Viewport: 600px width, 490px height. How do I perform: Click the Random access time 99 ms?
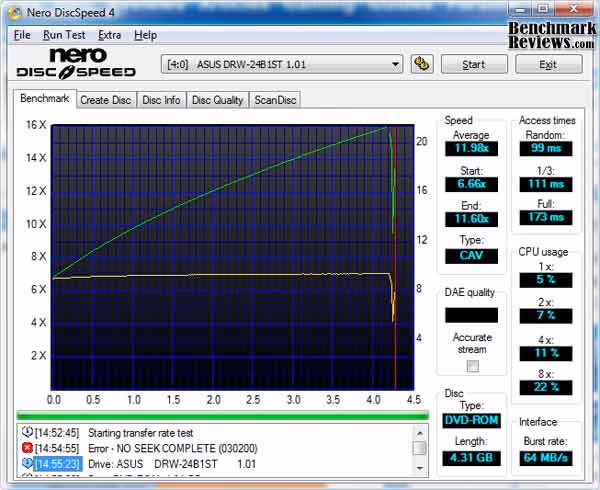(x=546, y=148)
